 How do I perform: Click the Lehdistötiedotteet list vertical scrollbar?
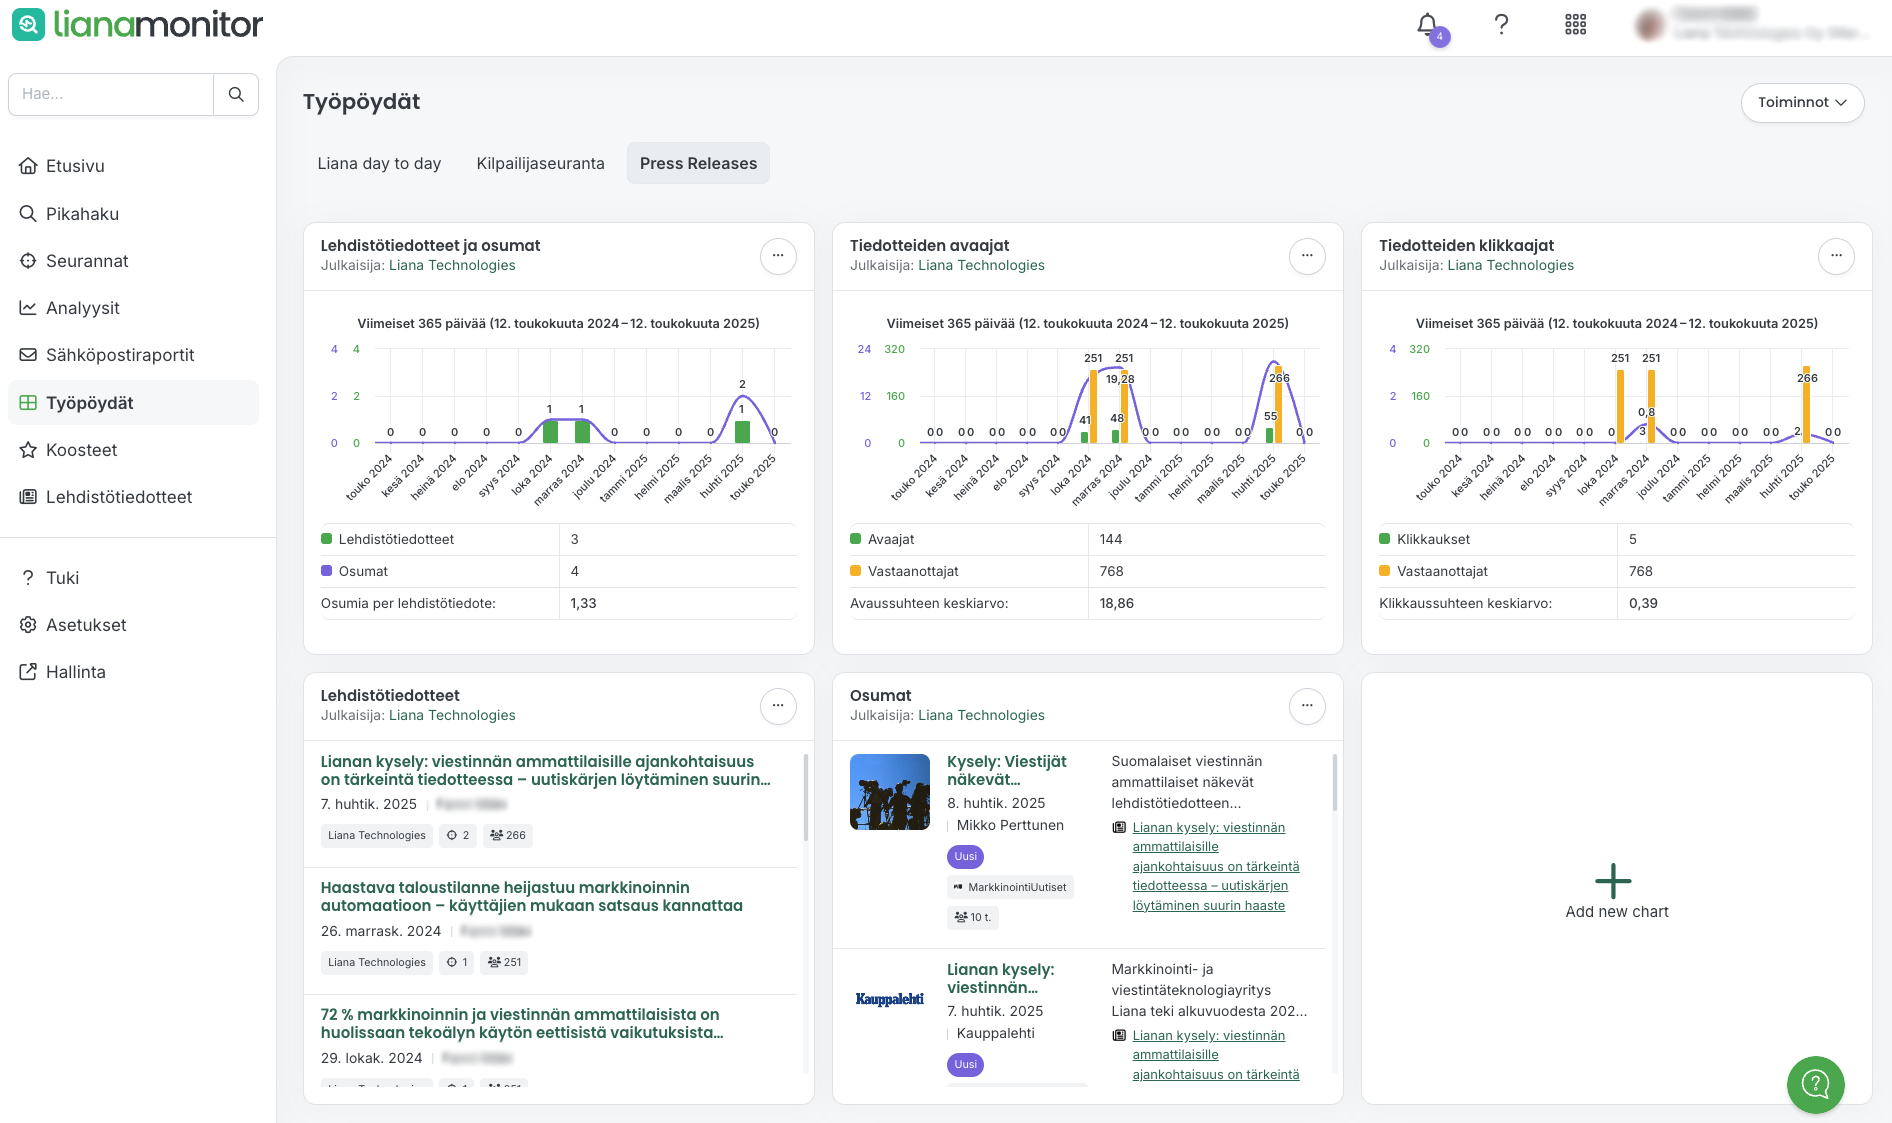806,797
